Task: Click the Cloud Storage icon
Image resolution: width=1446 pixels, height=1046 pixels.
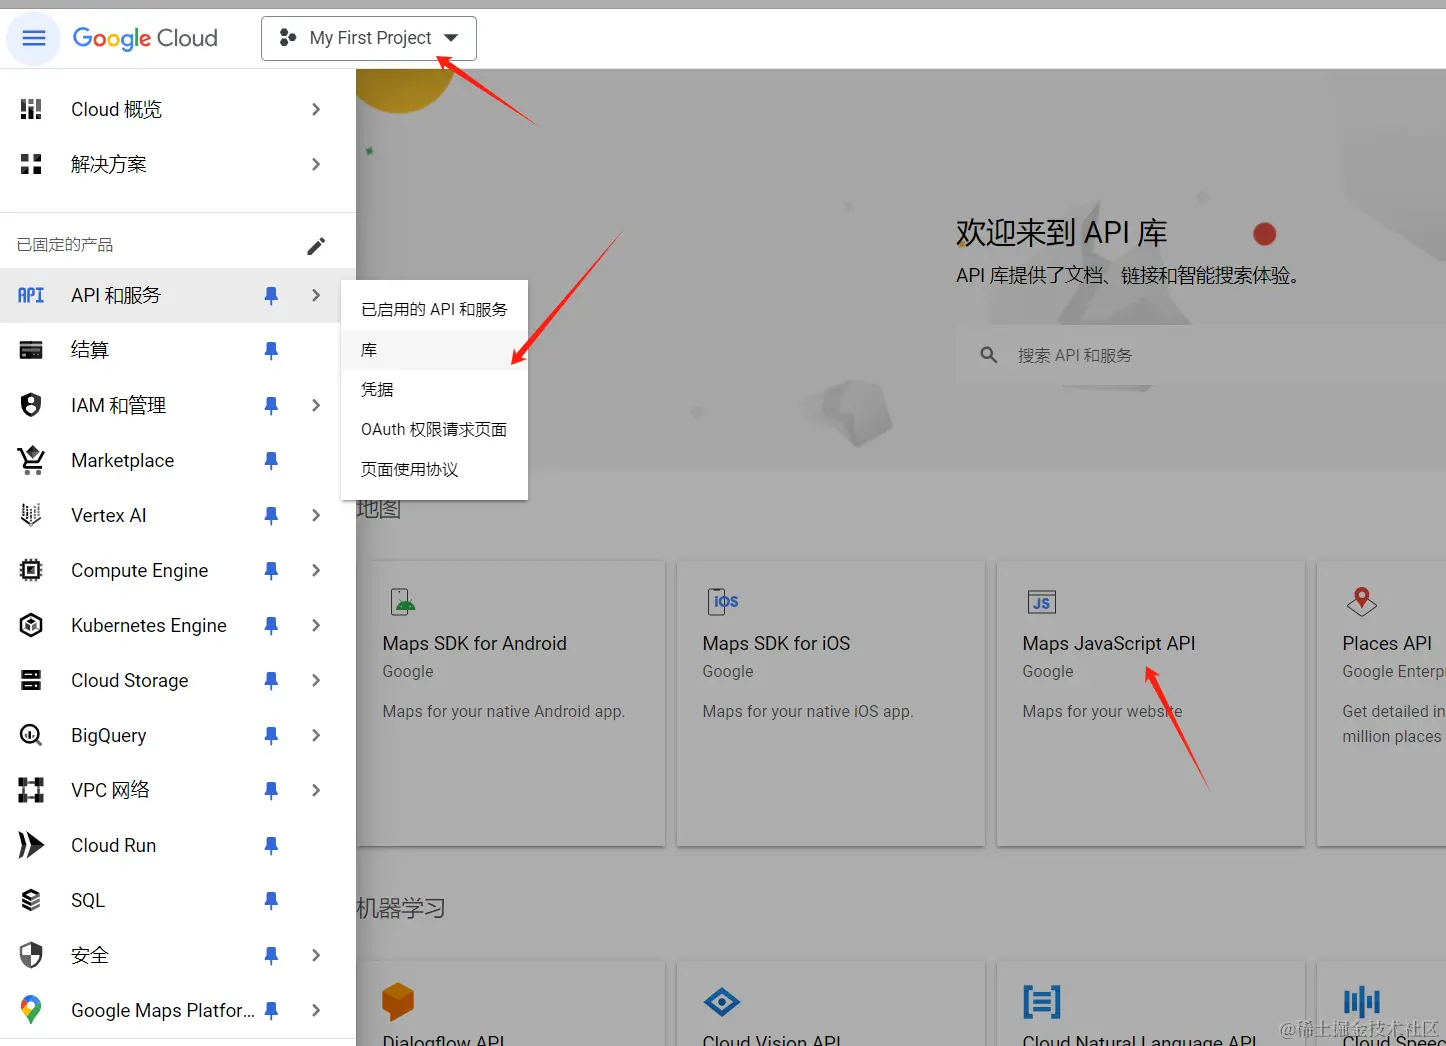Action: [x=31, y=680]
